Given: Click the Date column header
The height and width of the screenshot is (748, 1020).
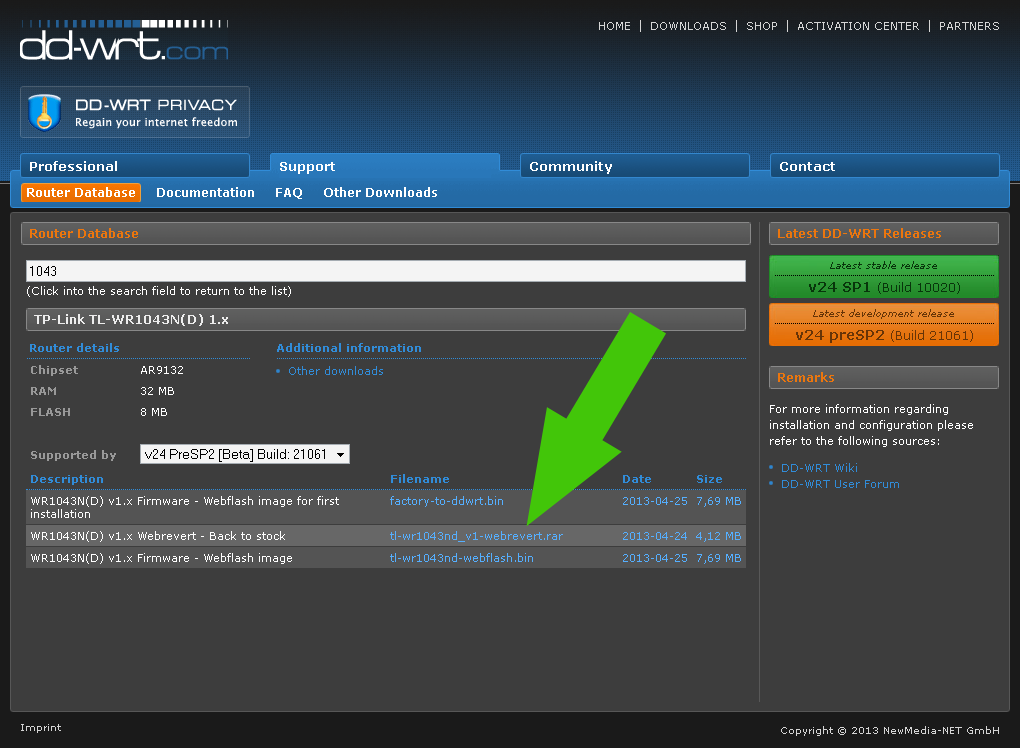Looking at the screenshot, I should coord(636,479).
